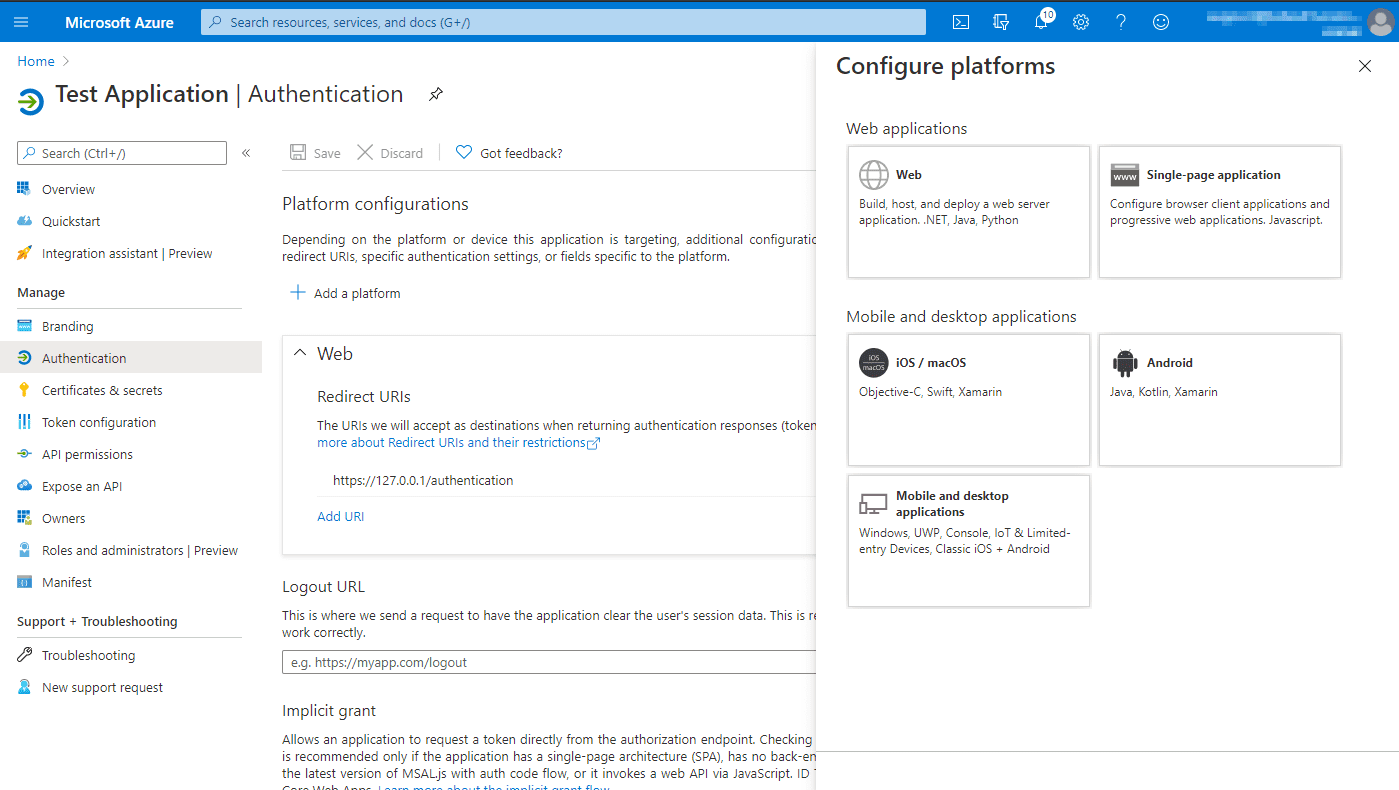Click the Integration assistant rocket icon

[x=24, y=253]
